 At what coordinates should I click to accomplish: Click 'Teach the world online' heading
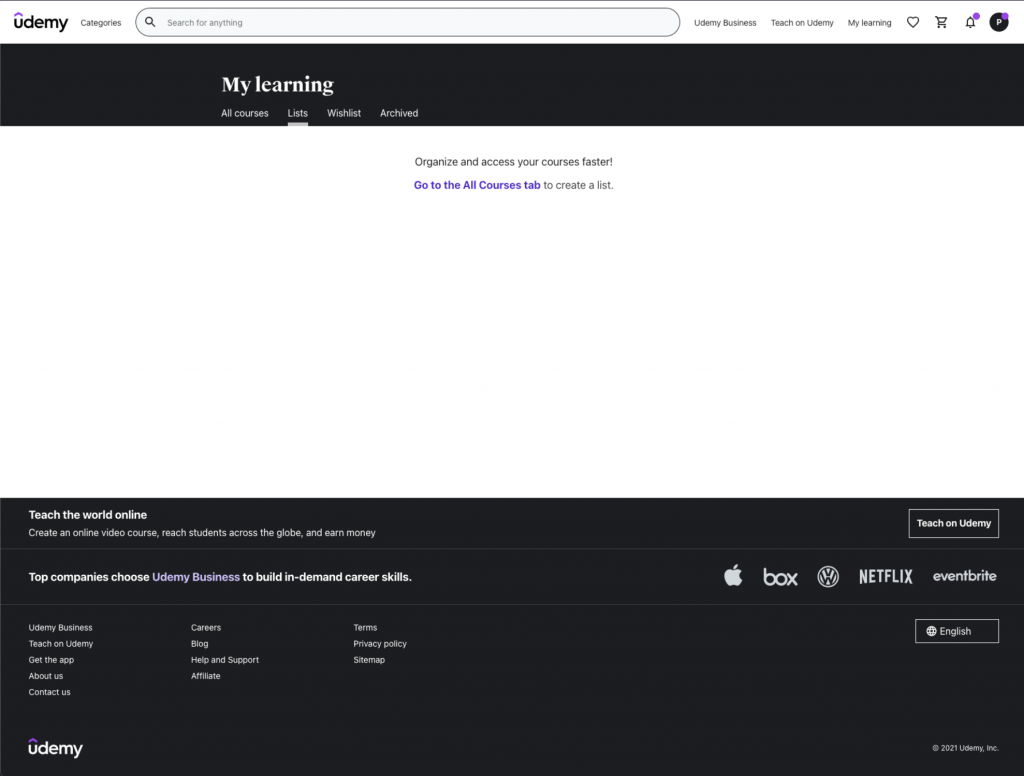[88, 515]
